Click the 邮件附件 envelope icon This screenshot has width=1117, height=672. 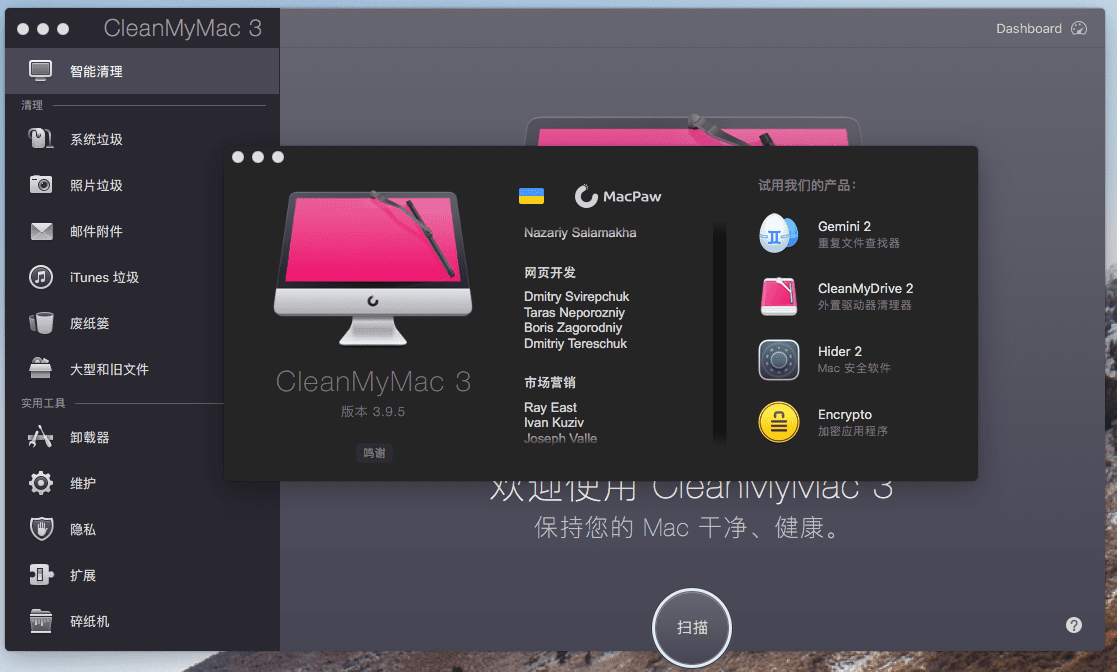pyautogui.click(x=41, y=231)
